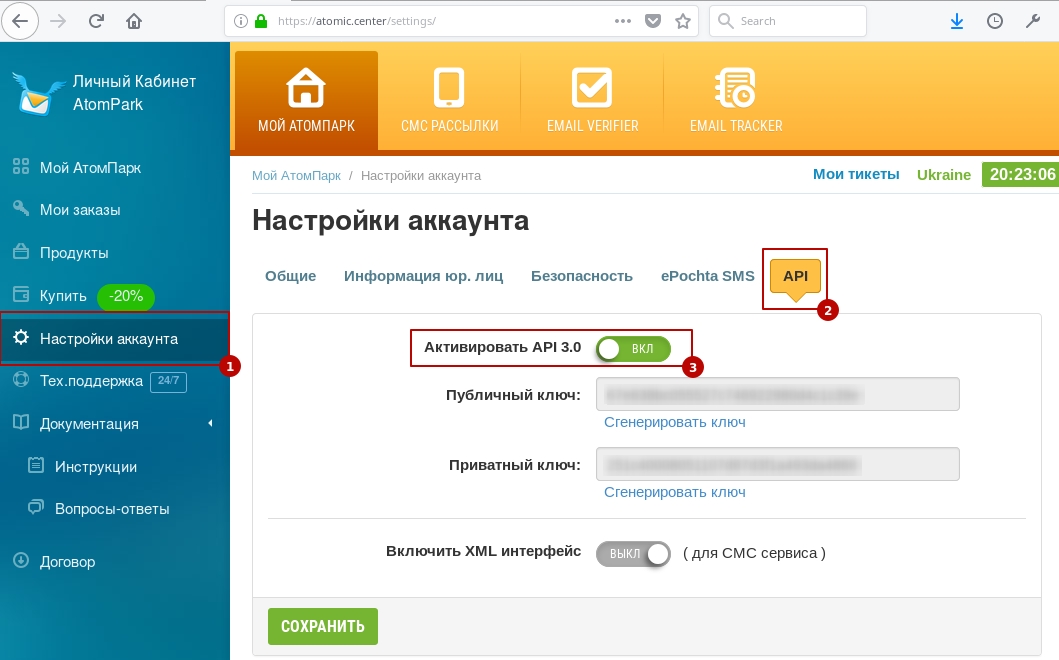Open EMAIL VERIFIER checkmark section

coord(592,100)
